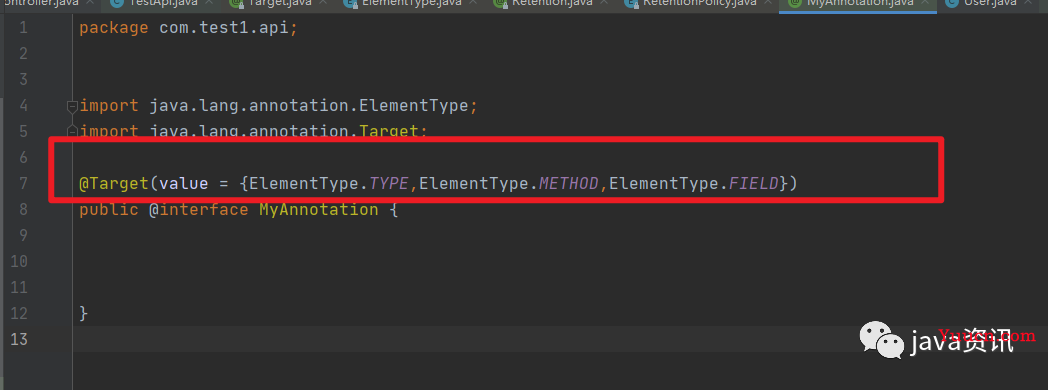This screenshot has width=1048, height=390.
Task: Collapse the imports fold marker on line 4
Action: 72,106
